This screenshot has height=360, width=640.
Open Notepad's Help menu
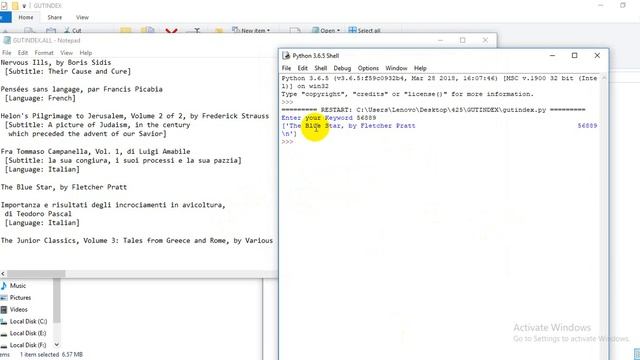coord(85,53)
